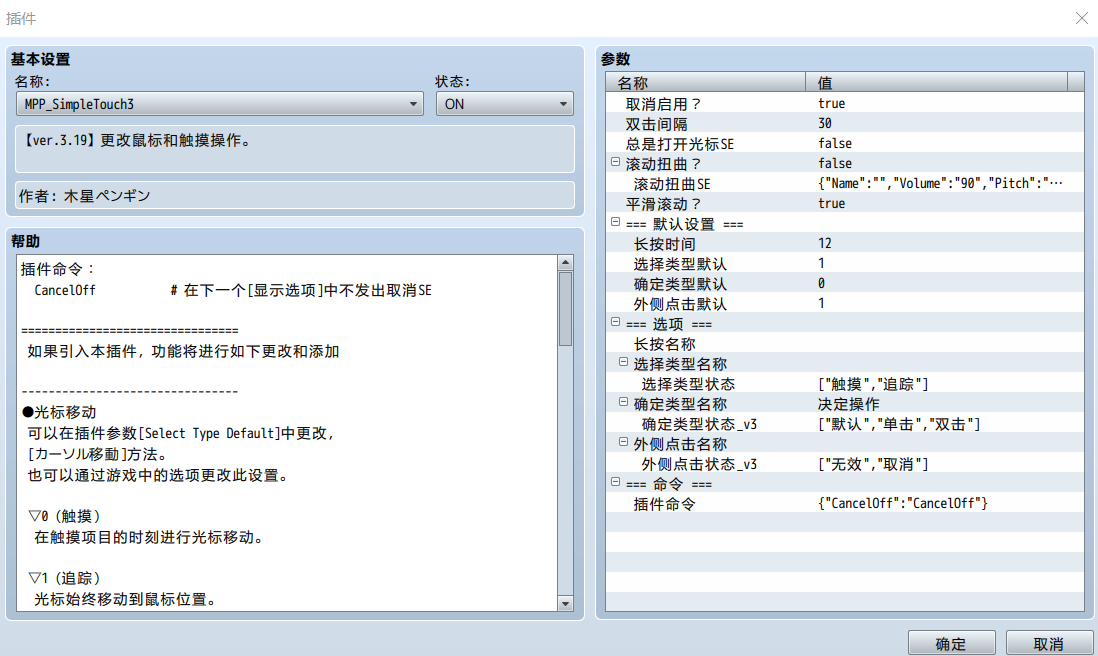Click the help panel's scrollbar thumb
Image resolution: width=1098 pixels, height=656 pixels.
[x=565, y=309]
